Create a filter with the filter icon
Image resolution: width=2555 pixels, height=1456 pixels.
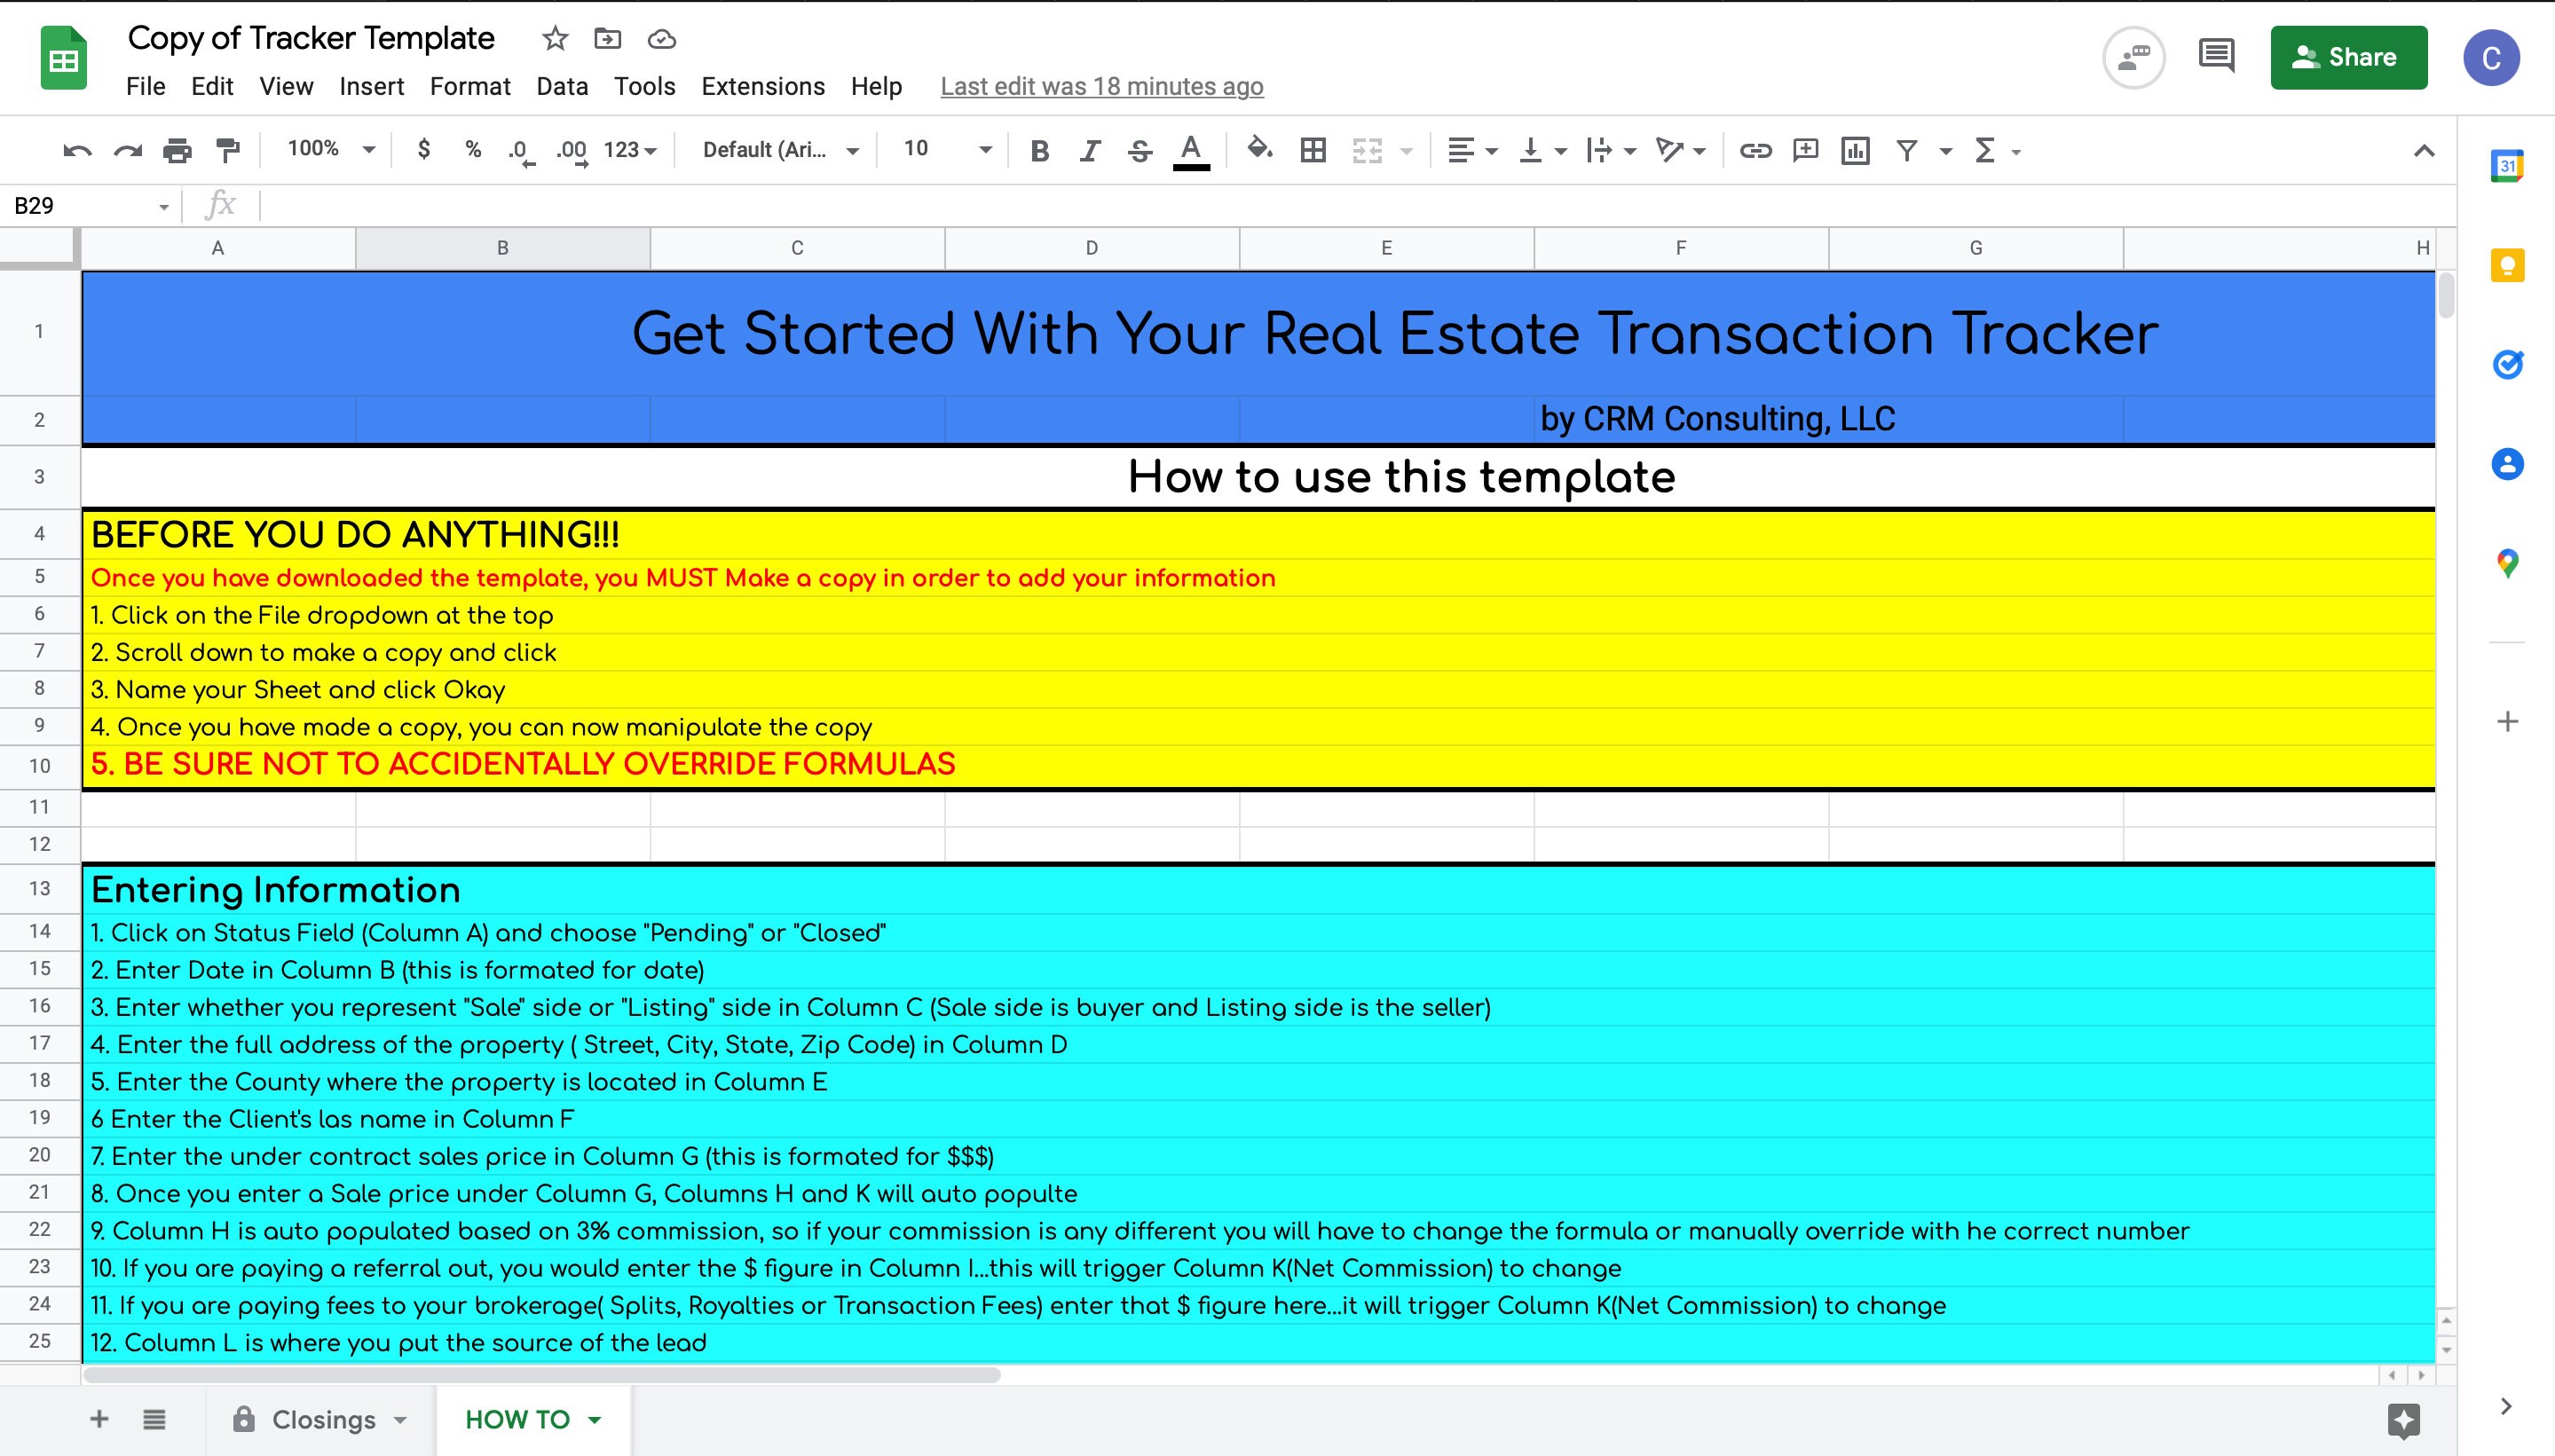click(1908, 150)
